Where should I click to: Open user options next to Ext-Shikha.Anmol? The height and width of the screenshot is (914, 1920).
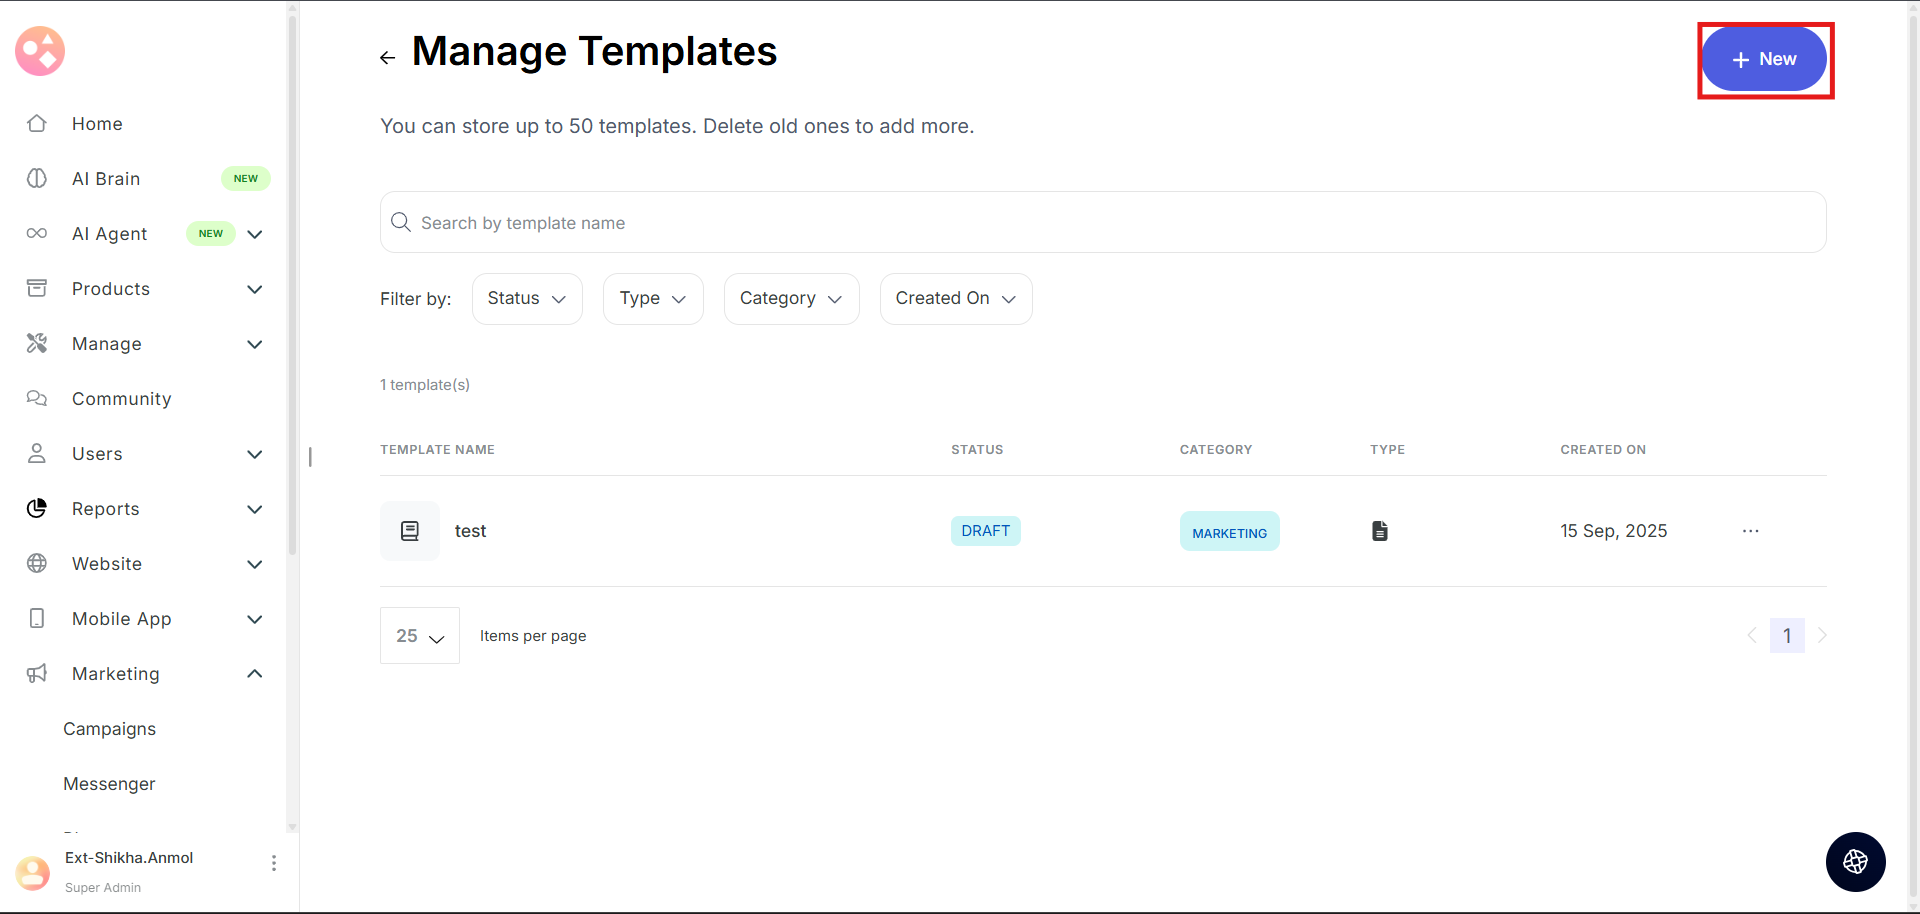(x=273, y=863)
